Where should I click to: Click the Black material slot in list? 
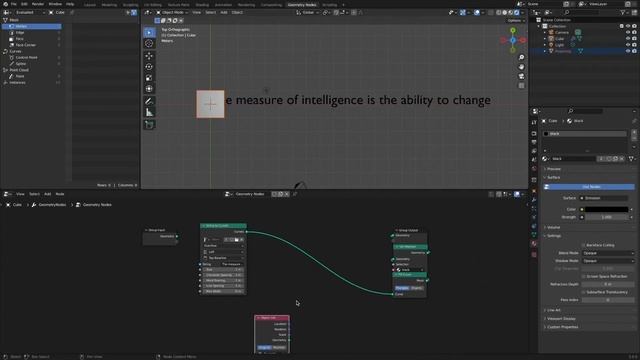coord(585,134)
